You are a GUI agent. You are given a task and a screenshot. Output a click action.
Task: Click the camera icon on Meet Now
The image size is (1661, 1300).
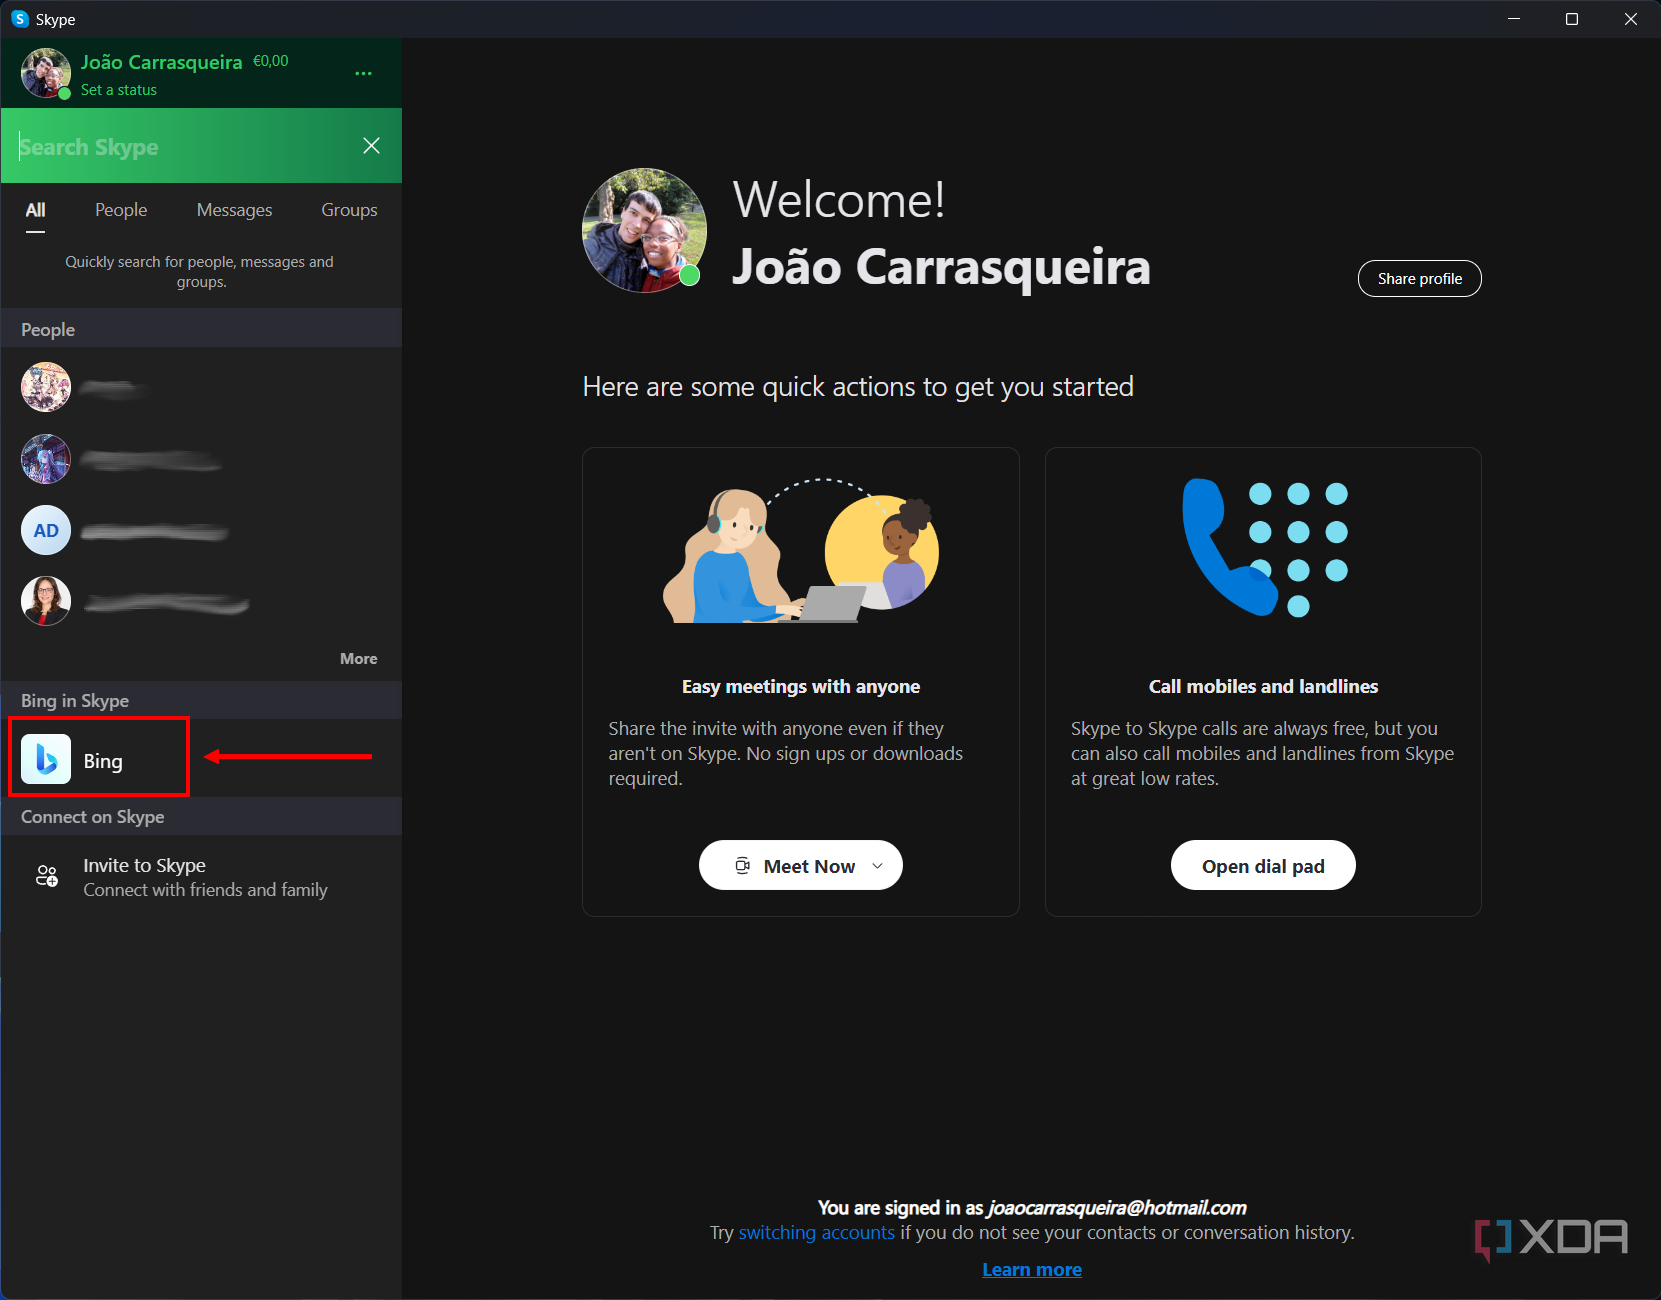742,865
